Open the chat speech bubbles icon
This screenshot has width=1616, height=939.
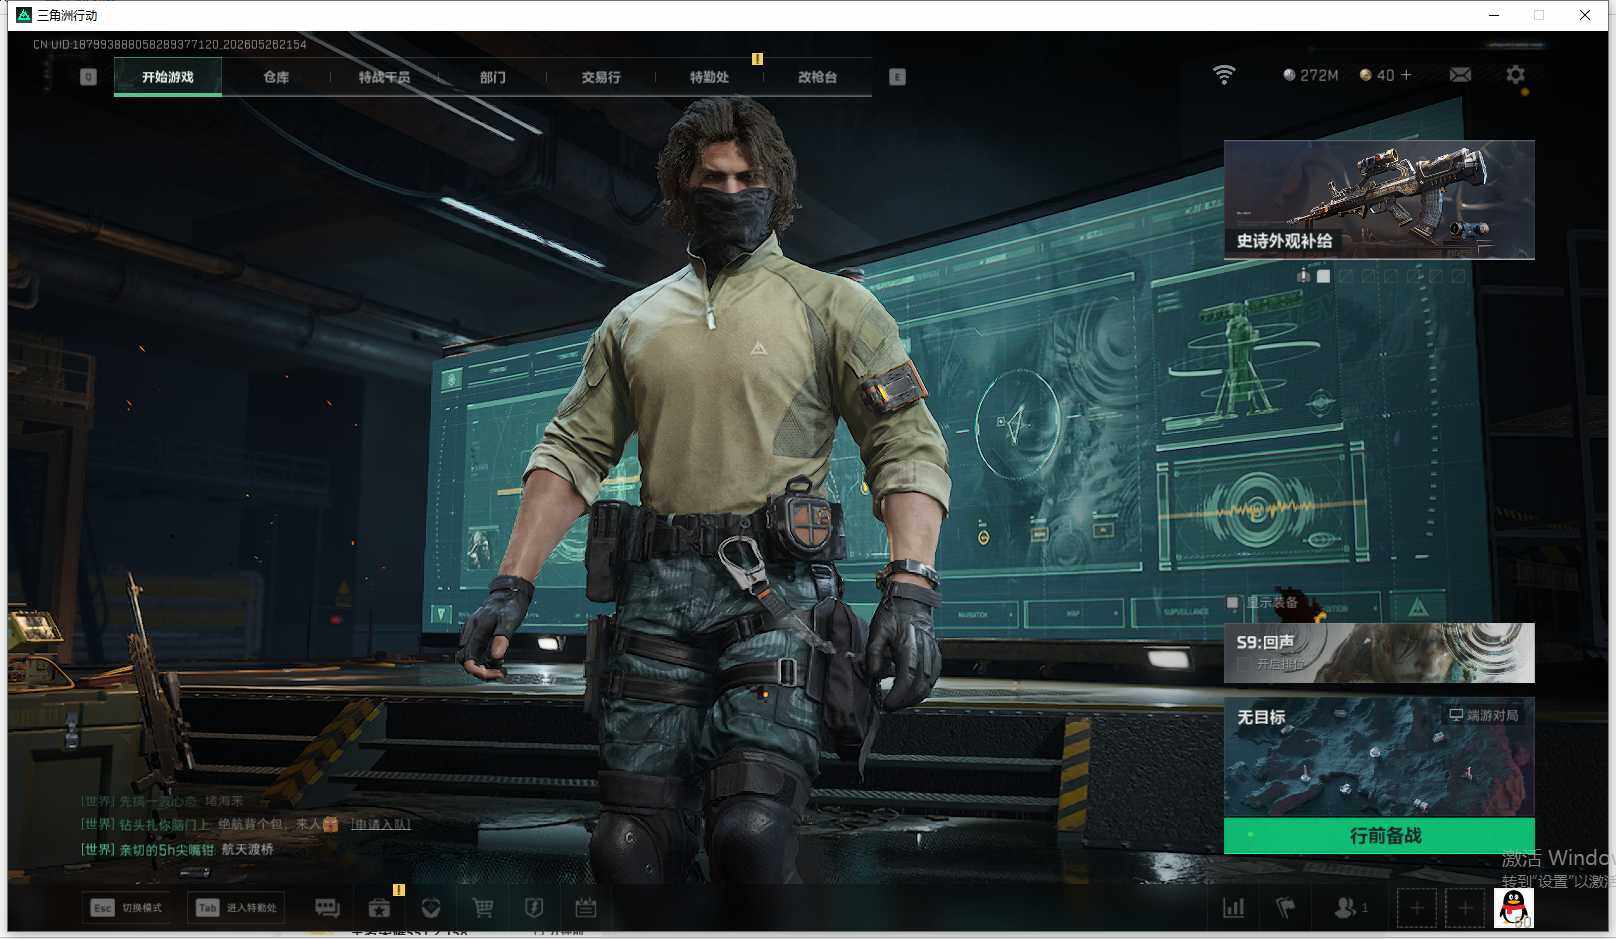point(327,907)
